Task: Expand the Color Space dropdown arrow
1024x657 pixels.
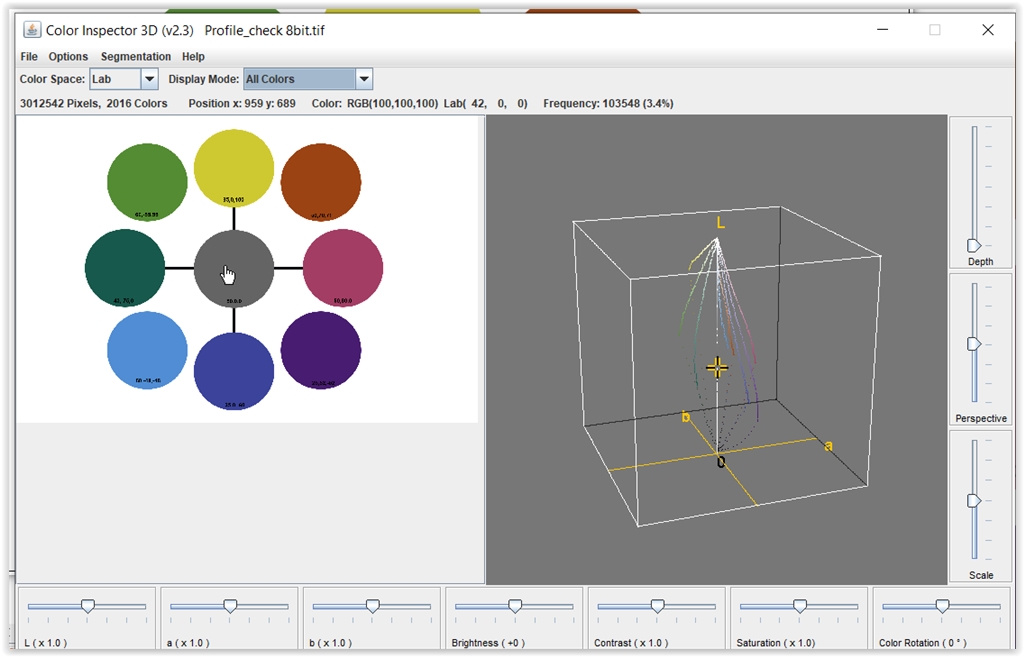Action: [x=149, y=79]
